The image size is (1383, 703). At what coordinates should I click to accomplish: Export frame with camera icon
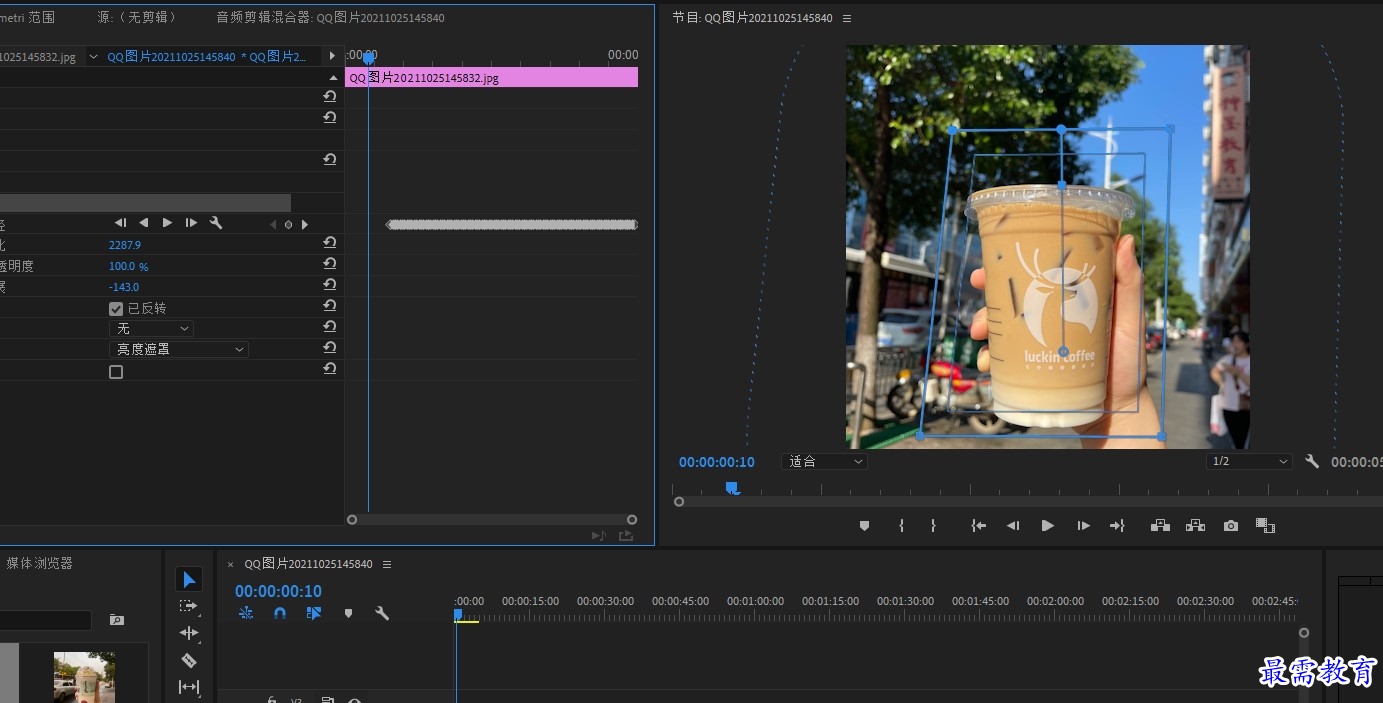(1231, 526)
